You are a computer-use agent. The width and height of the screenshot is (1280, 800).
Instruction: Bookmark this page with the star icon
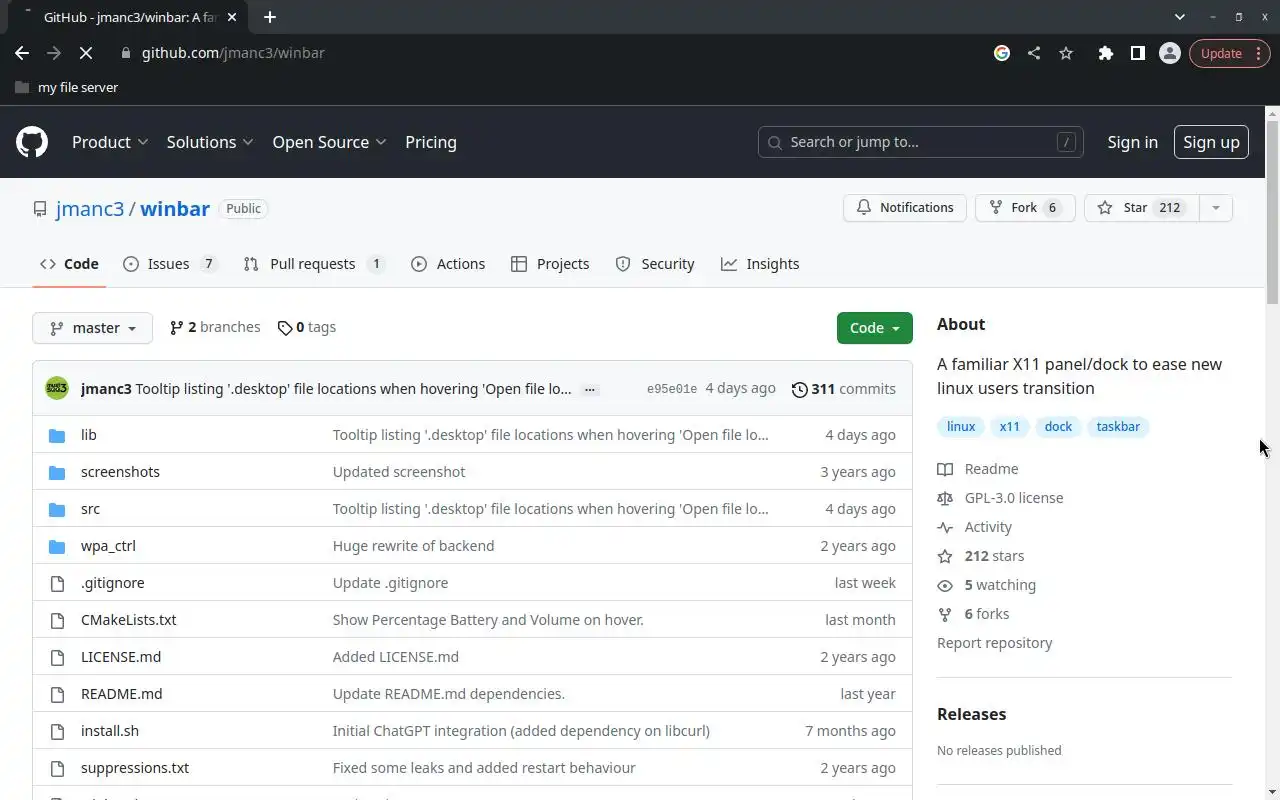coord(1066,53)
